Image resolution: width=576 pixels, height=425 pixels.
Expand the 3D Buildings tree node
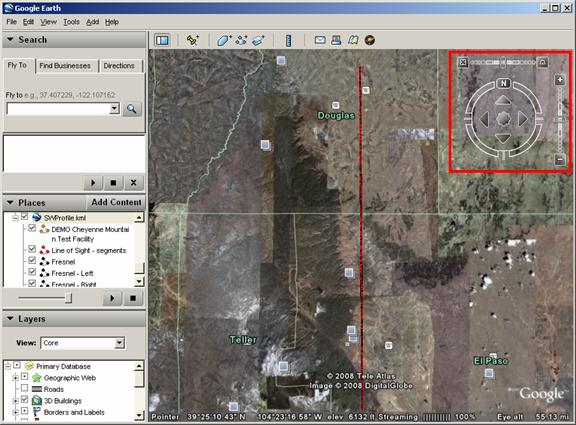[x=15, y=400]
